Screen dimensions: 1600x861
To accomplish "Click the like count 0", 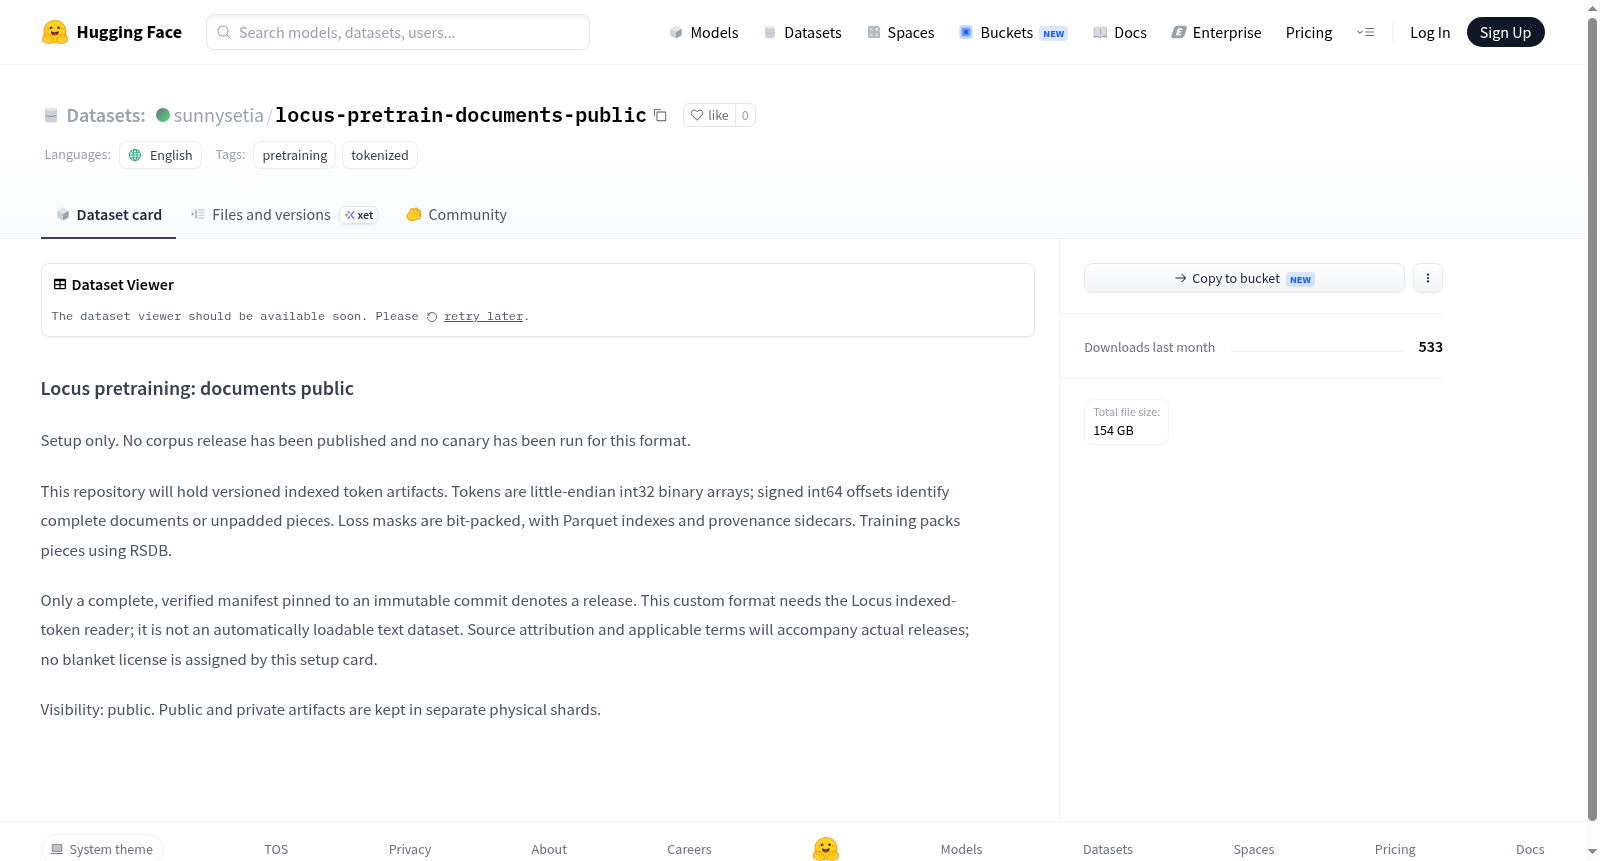I will (x=745, y=115).
